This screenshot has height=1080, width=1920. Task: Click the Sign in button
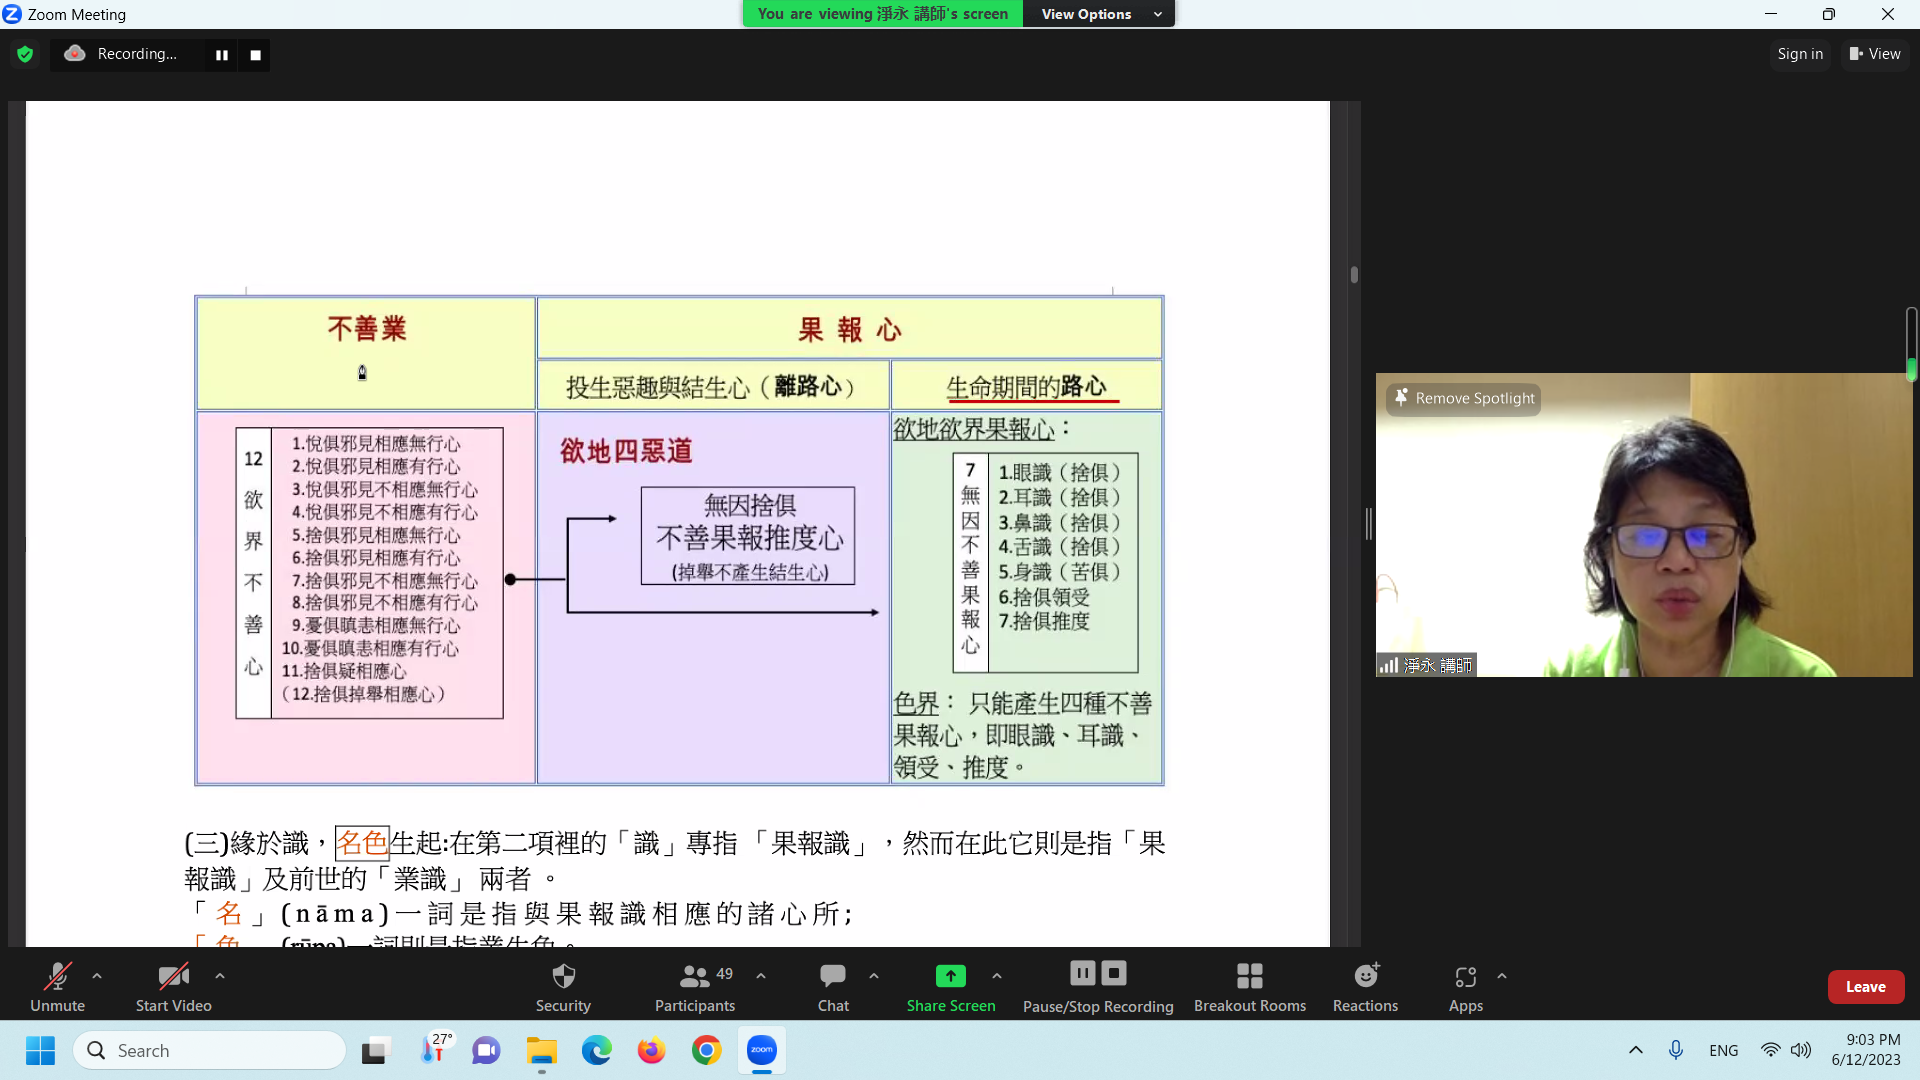[1800, 54]
